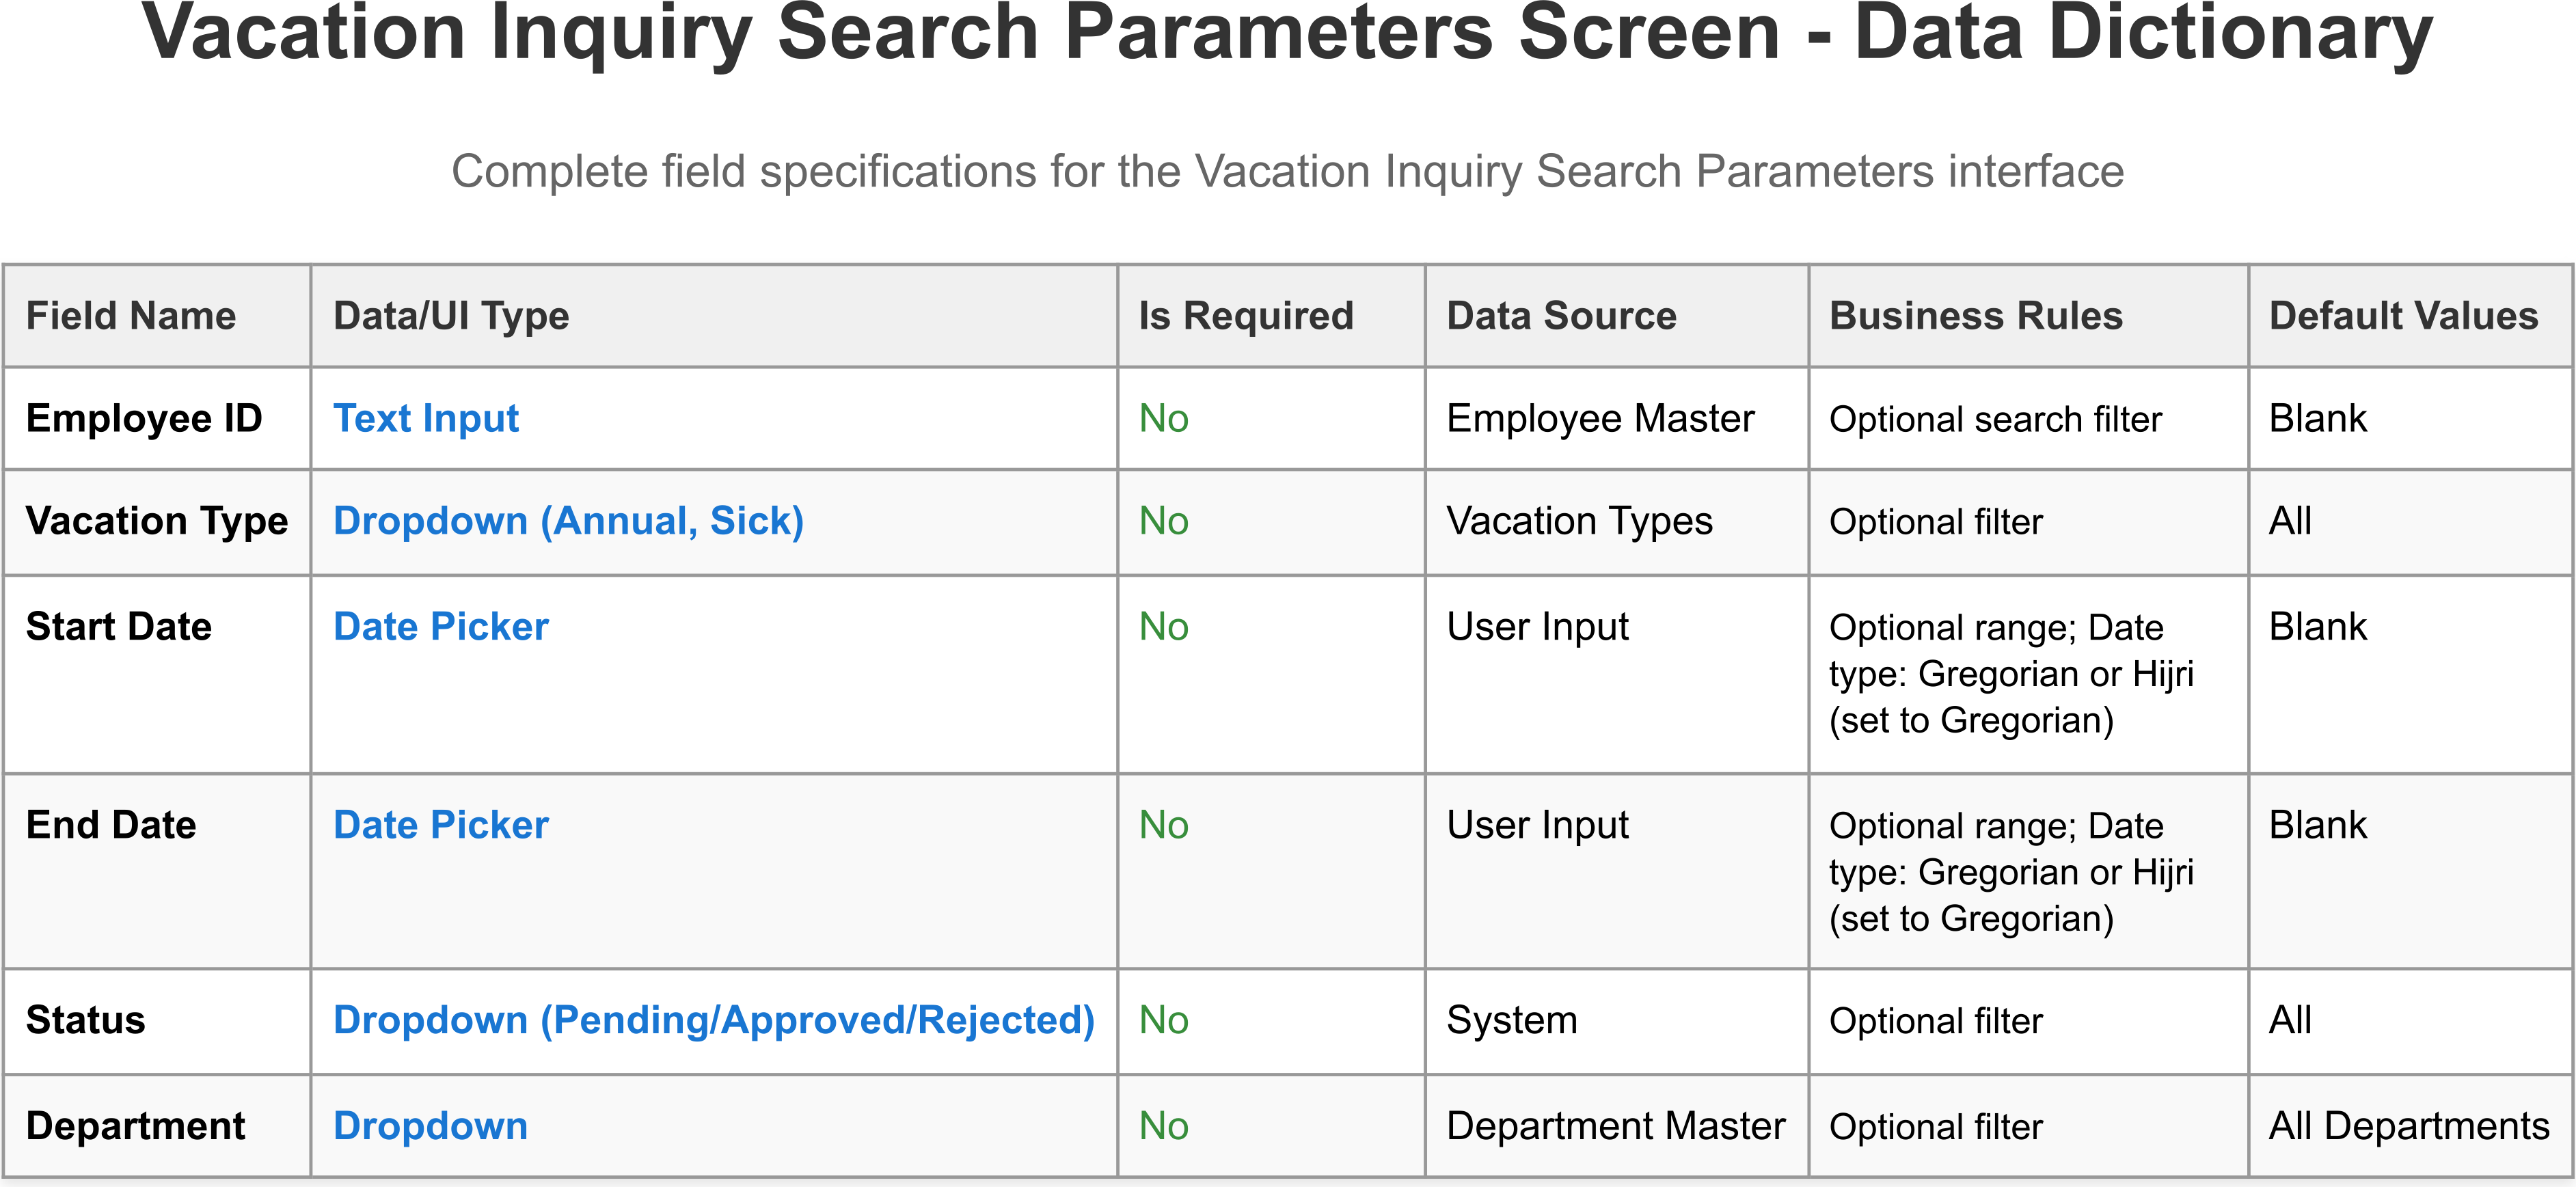This screenshot has height=1187, width=2576.
Task: Click the Data Source column header
Action: [x=1561, y=316]
